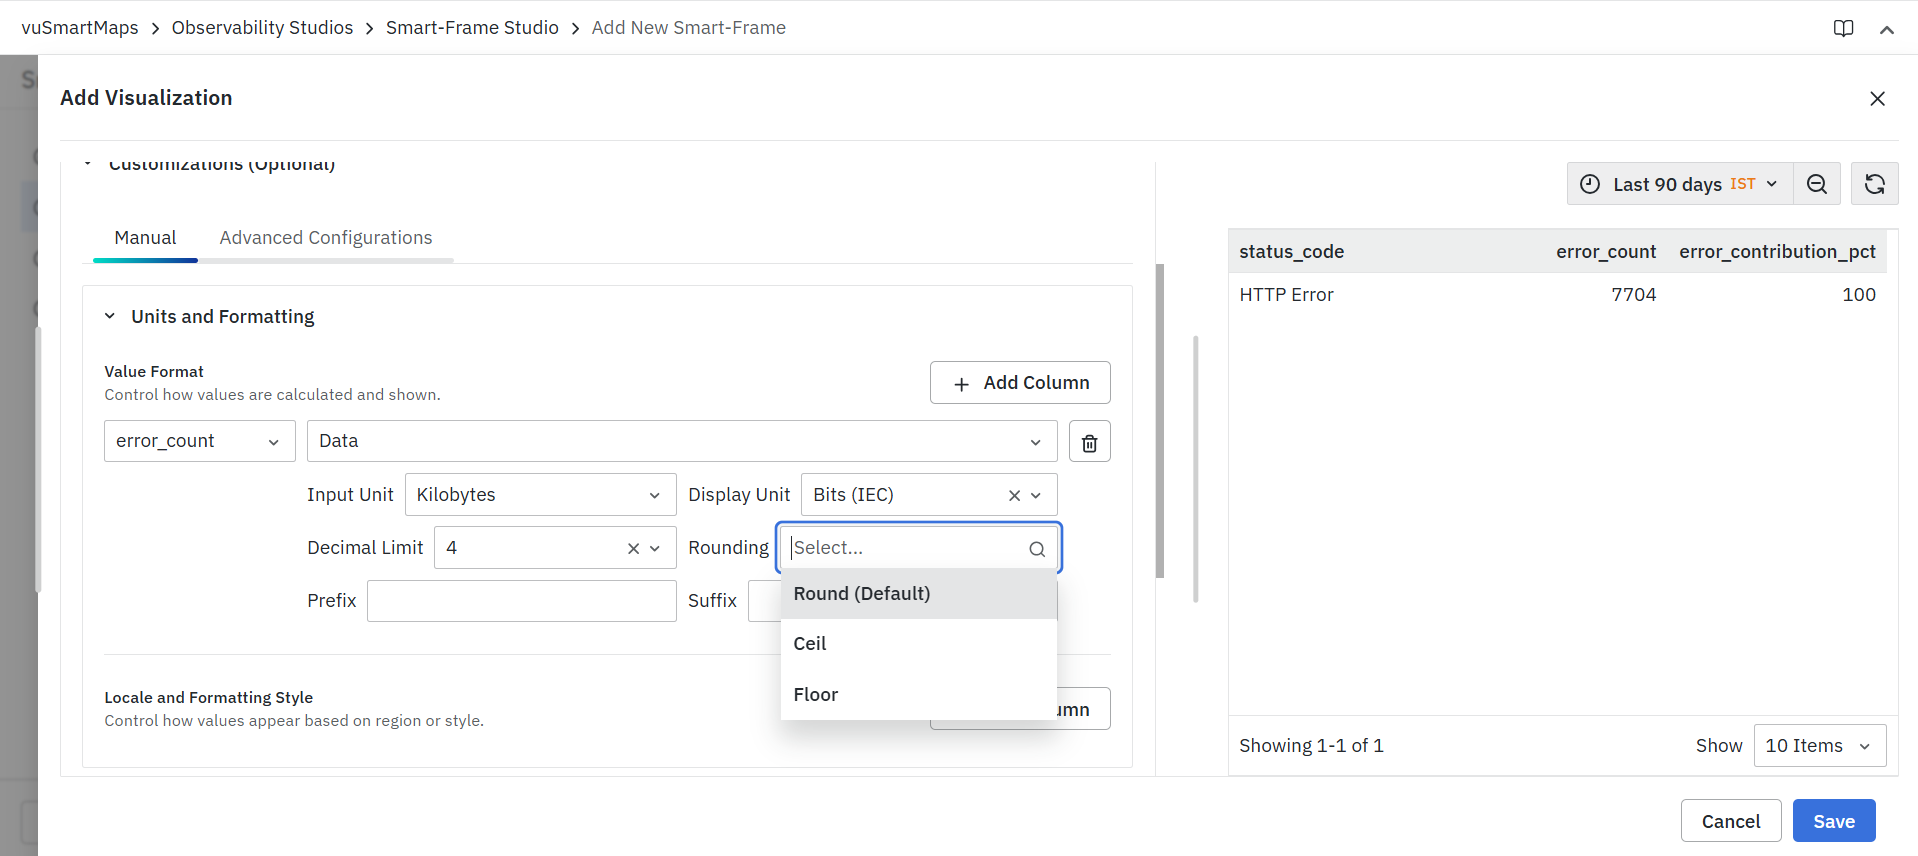This screenshot has width=1918, height=856.
Task: Open the Input Unit Kilobytes dropdown
Action: 541,495
